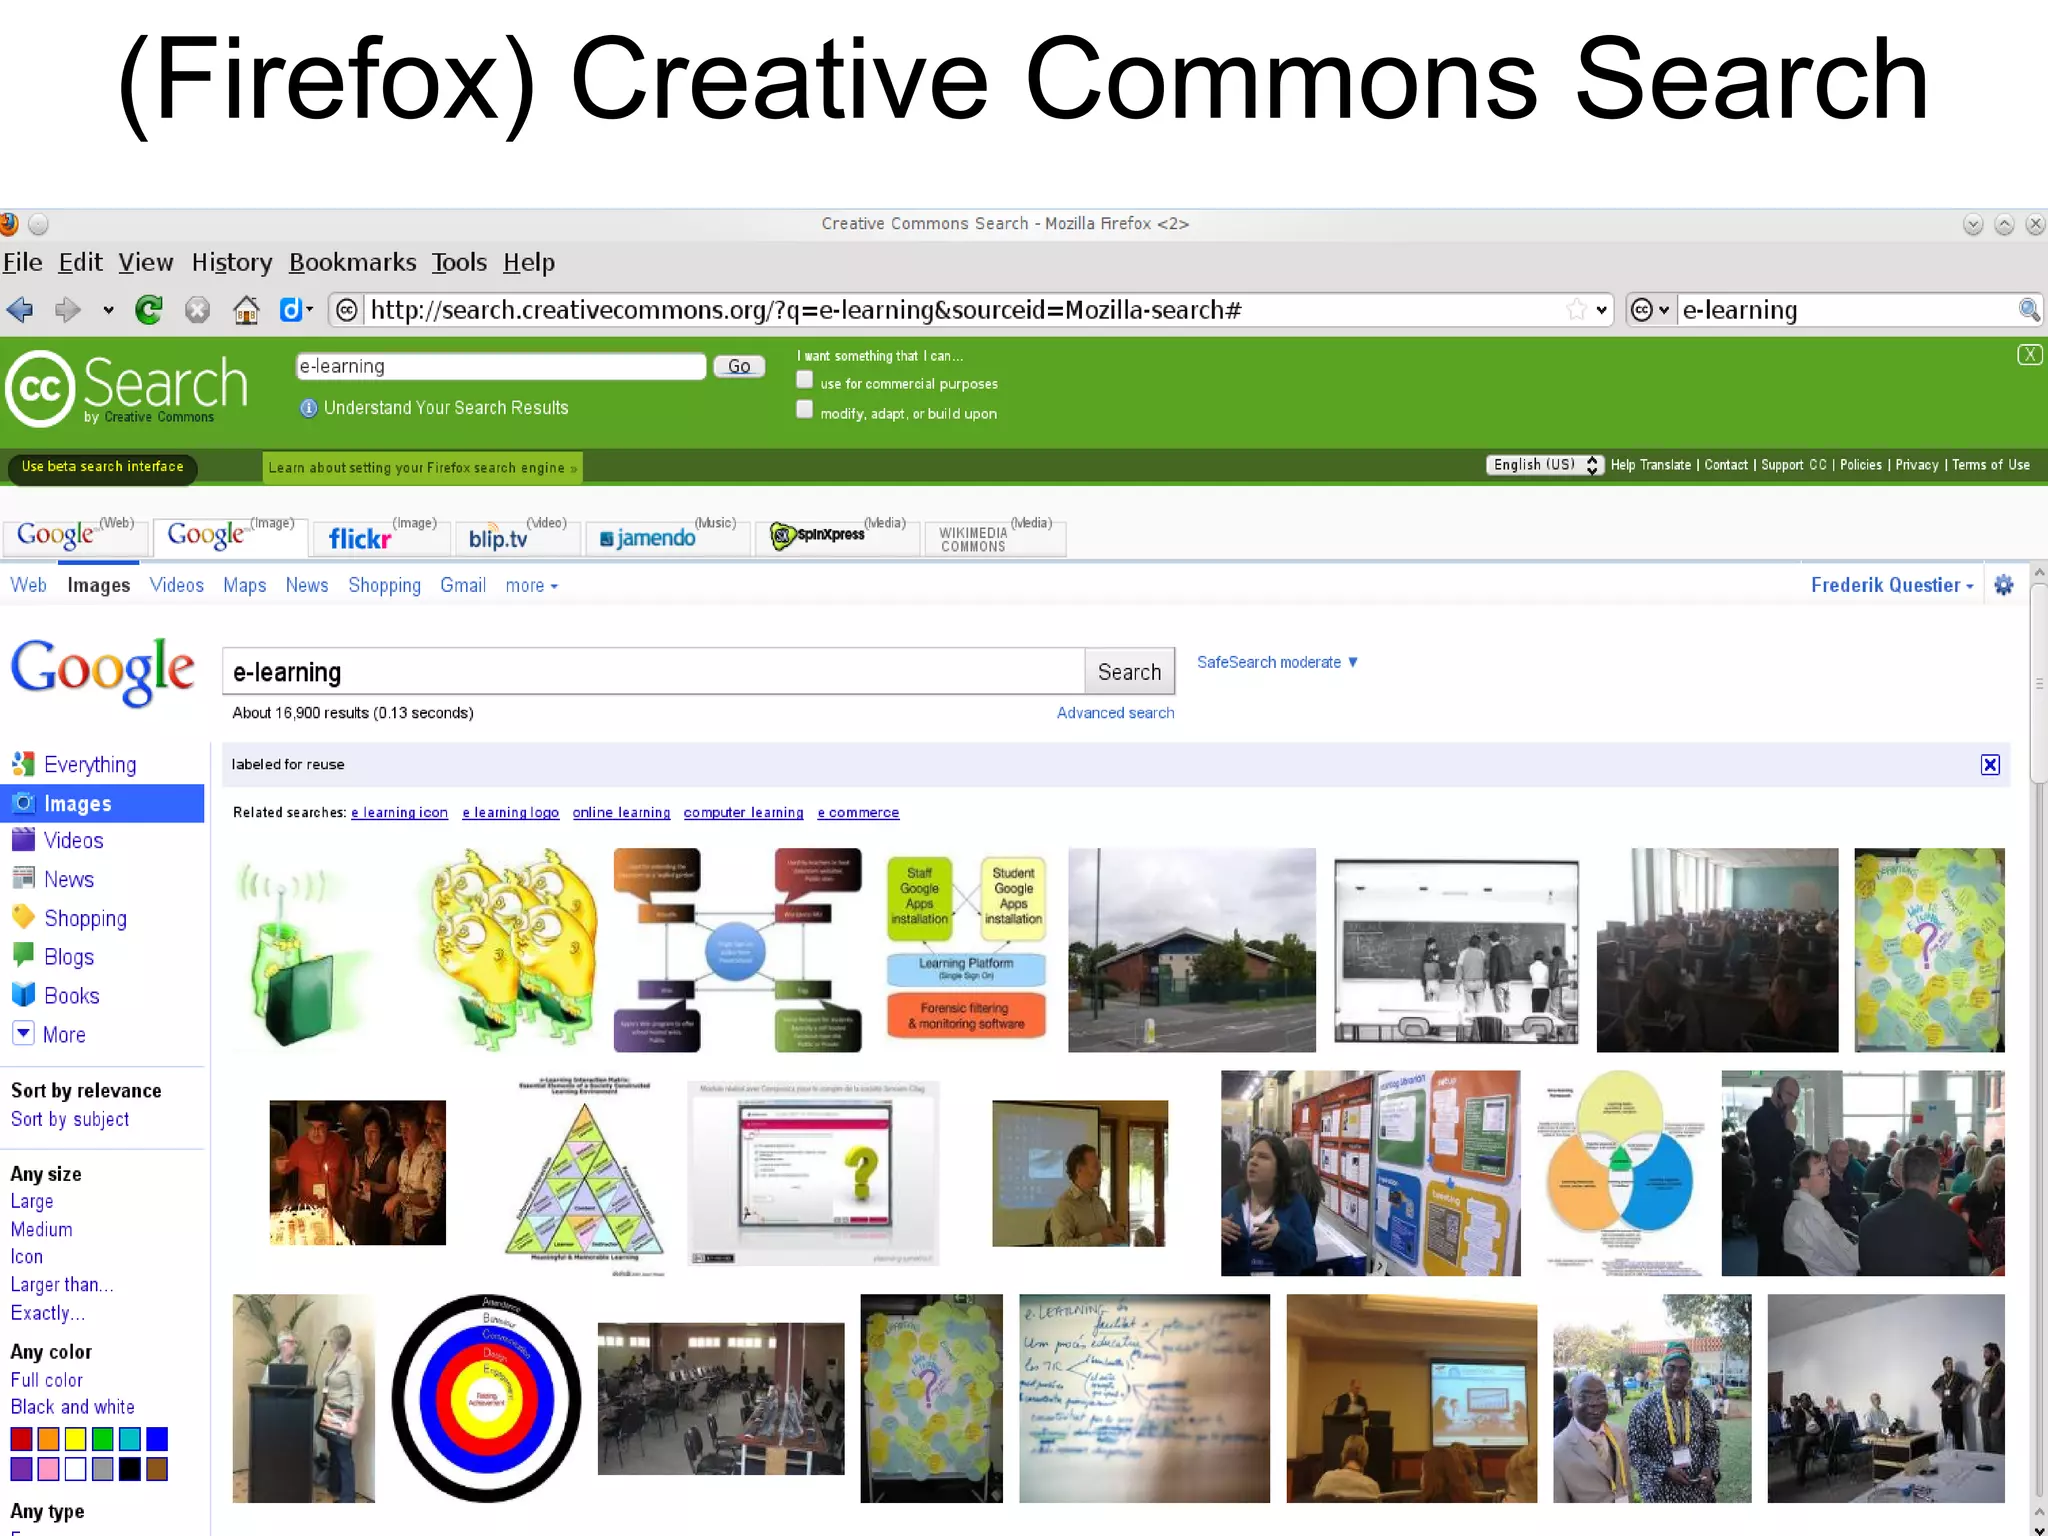This screenshot has width=2048, height=1536.
Task: Click the CC Search e-learning input field
Action: pos(501,367)
